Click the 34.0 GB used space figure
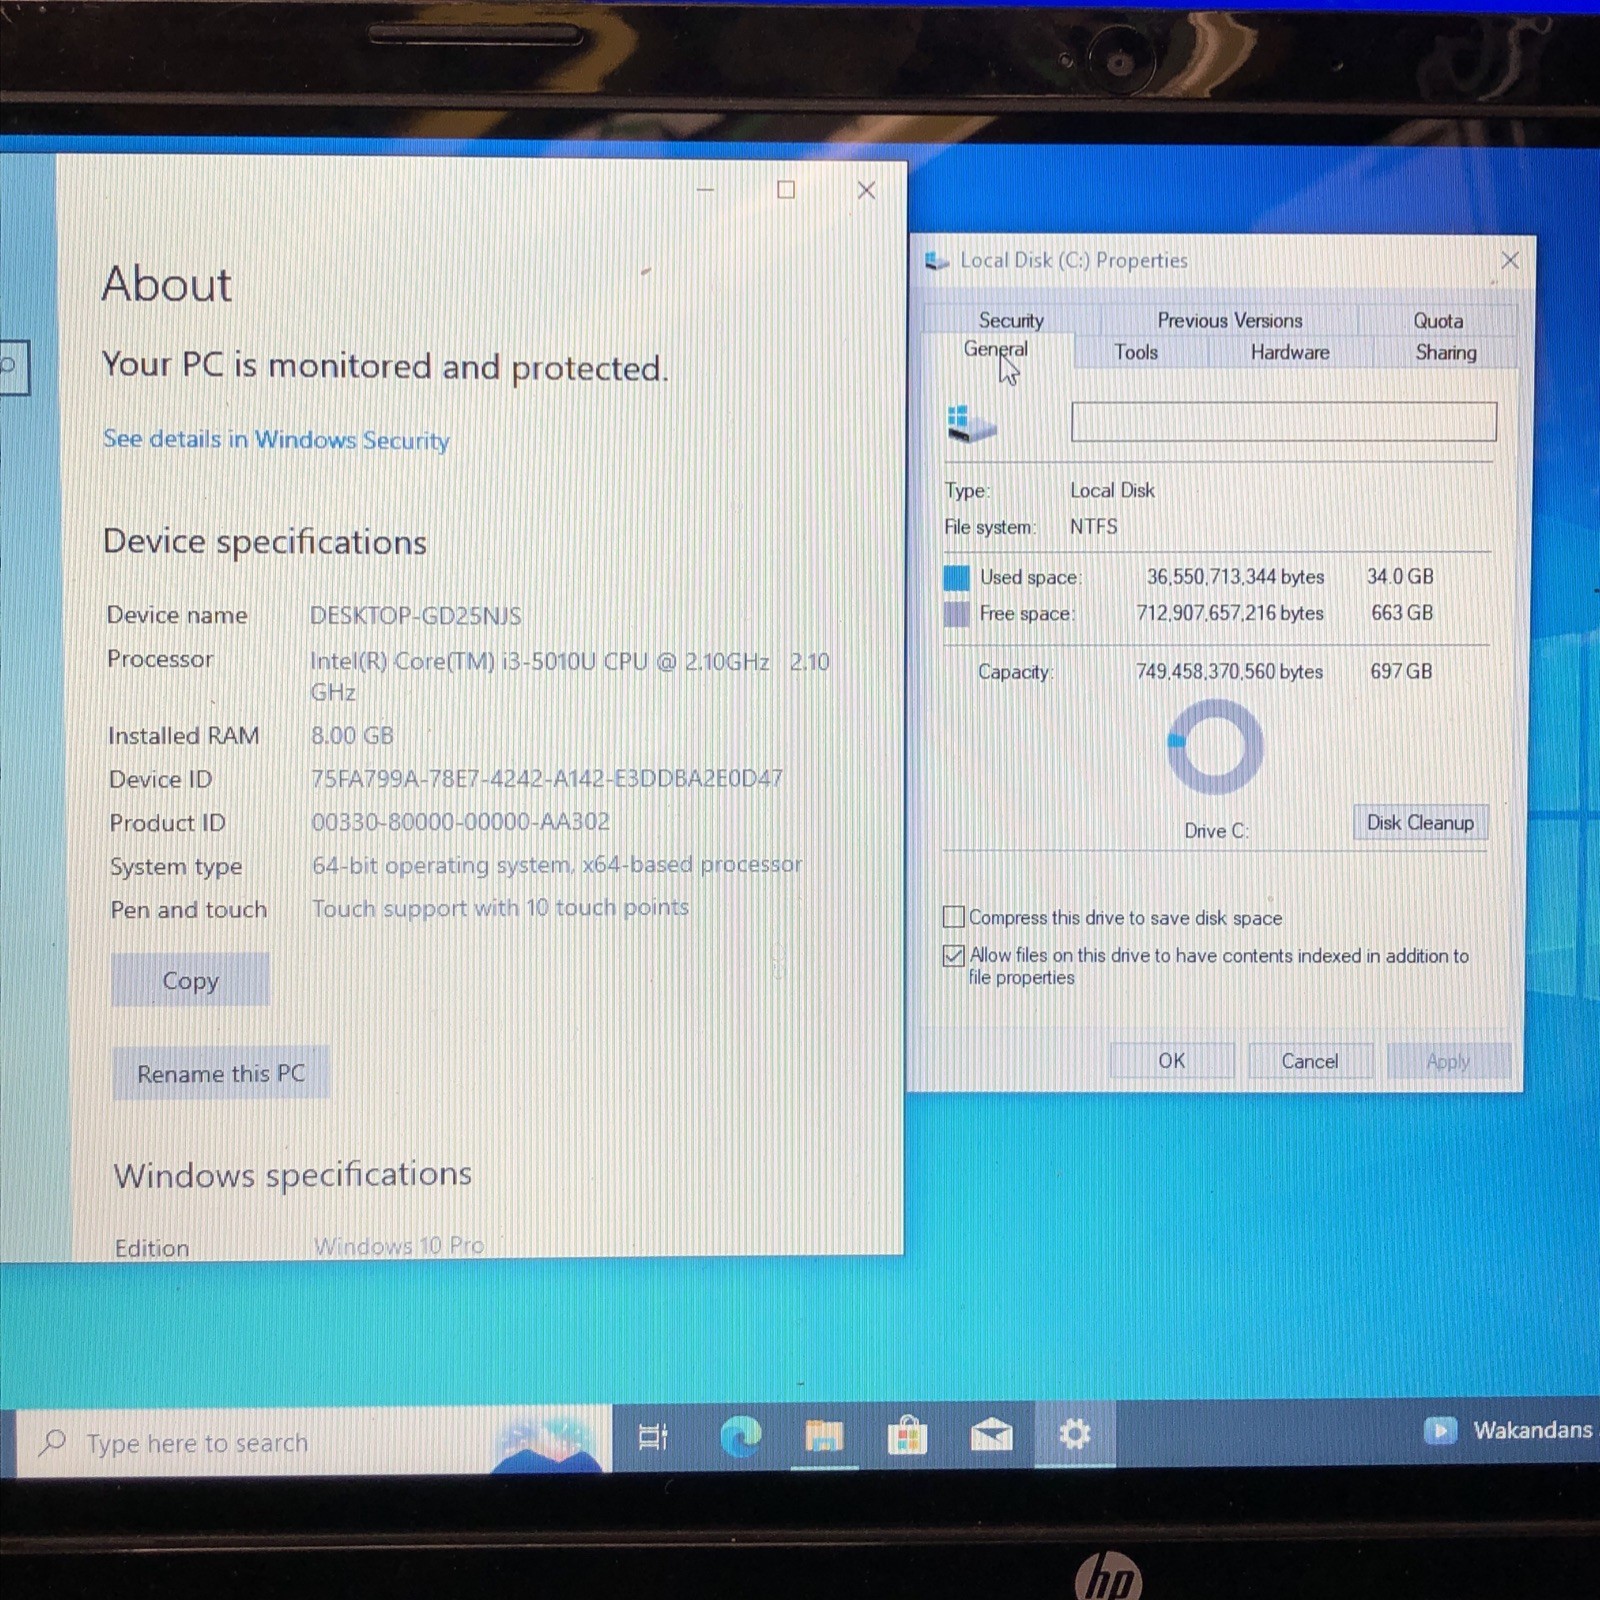1600x1600 pixels. 1400,576
